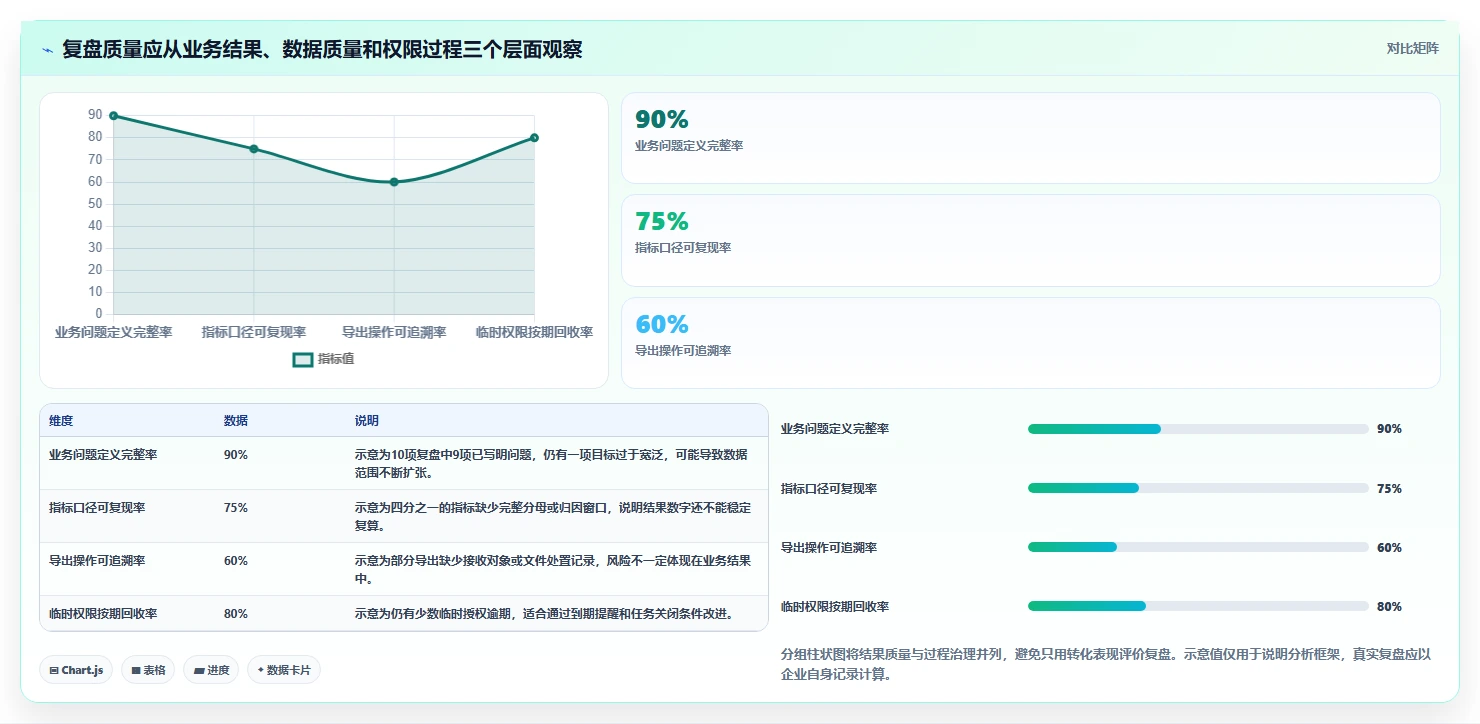
Task: Click the chart point for 临时权限按期回收率
Action: pos(534,138)
